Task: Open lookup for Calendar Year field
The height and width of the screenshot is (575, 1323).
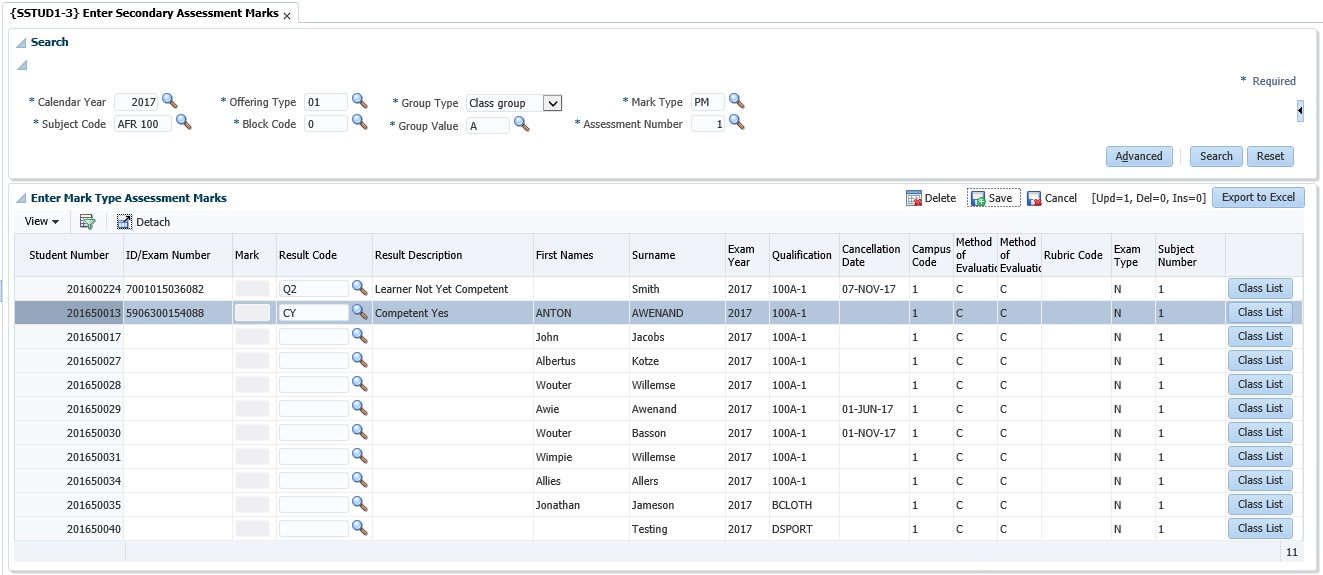Action: click(x=169, y=101)
